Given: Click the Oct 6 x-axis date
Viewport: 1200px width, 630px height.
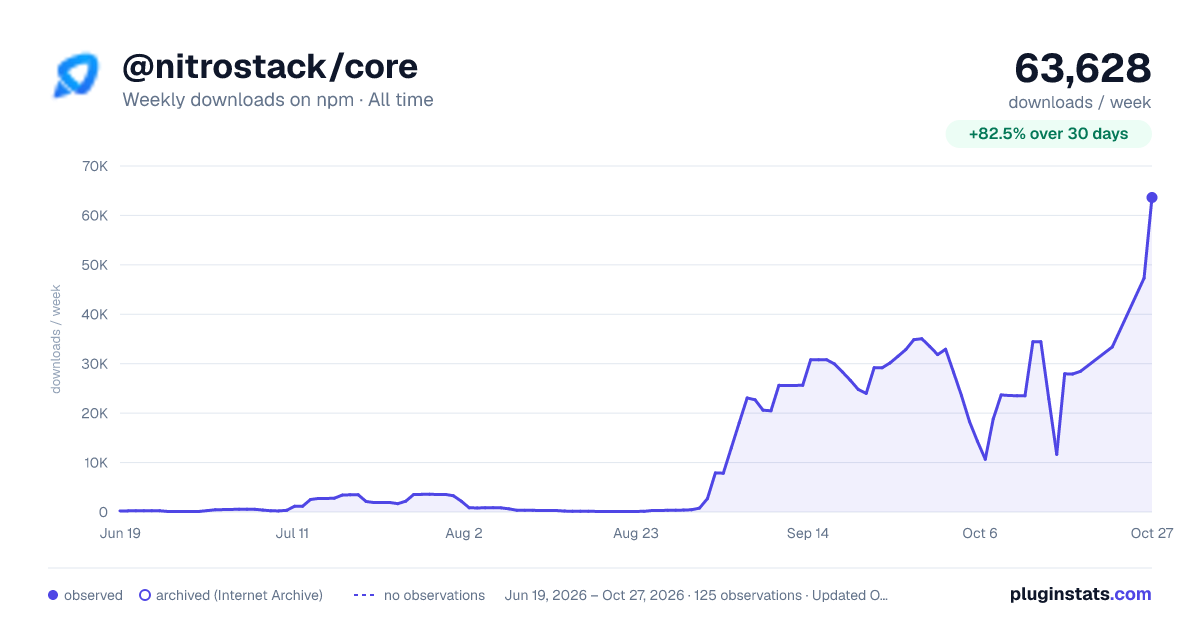Looking at the screenshot, I should tap(980, 534).
